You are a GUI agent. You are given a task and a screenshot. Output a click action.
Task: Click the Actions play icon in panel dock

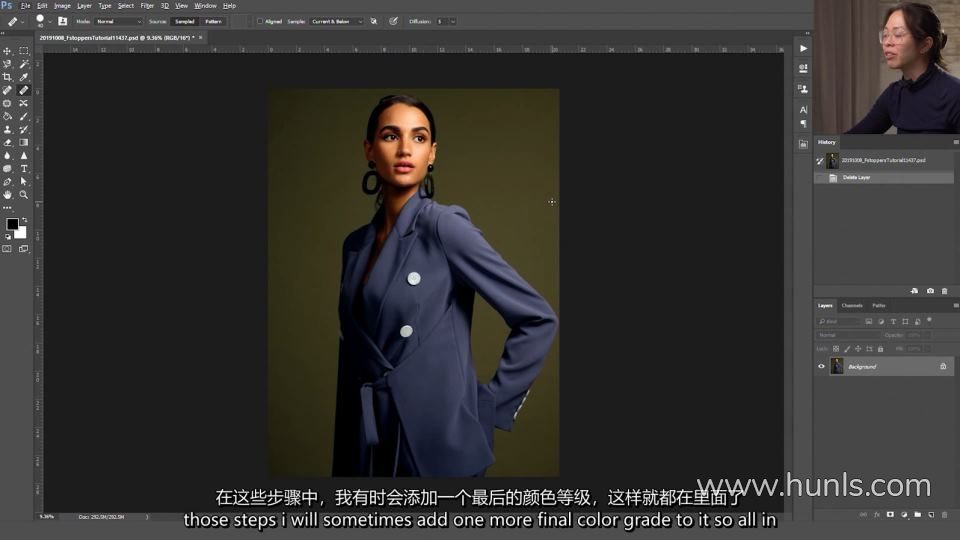click(803, 48)
